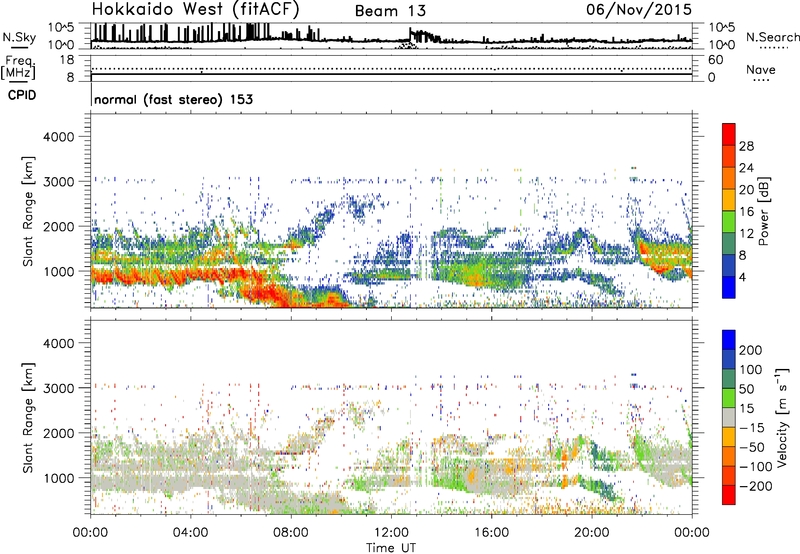Select the "normal (fast stereo) 153" CPID text

(173, 99)
